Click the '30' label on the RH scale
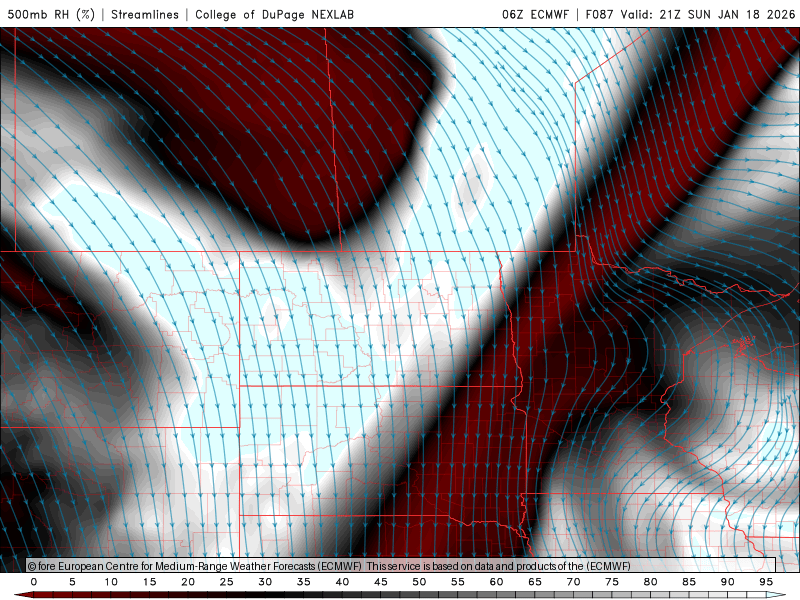The image size is (800, 600). point(265,582)
